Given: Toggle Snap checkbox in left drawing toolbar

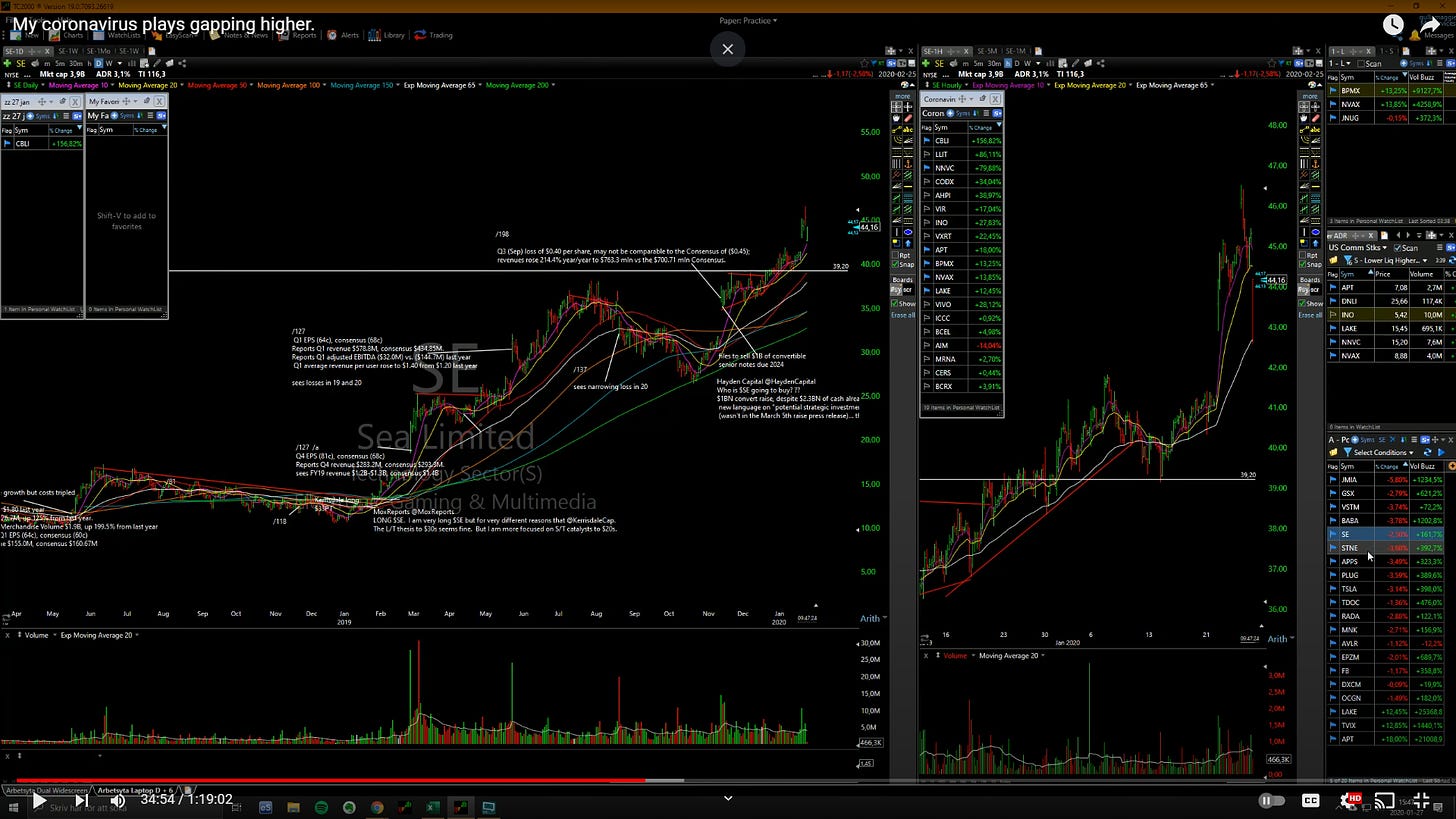Looking at the screenshot, I should click(x=895, y=264).
